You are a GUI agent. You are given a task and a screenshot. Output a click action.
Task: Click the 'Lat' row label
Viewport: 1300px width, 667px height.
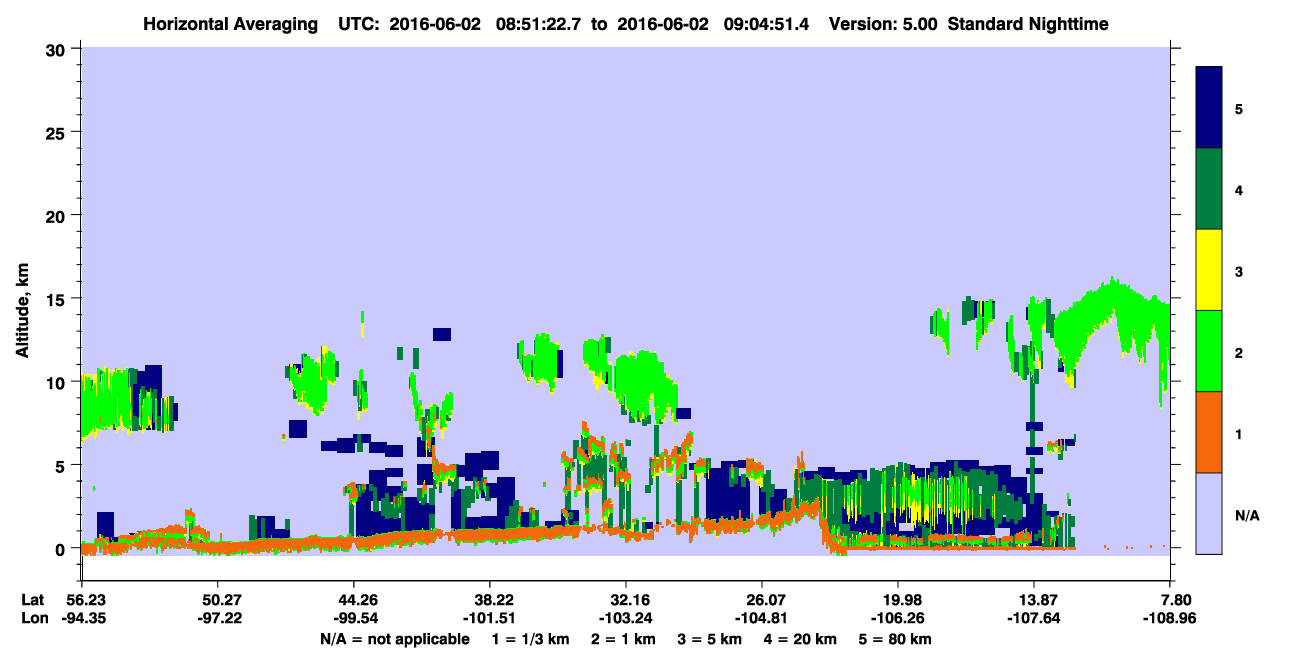(x=32, y=600)
